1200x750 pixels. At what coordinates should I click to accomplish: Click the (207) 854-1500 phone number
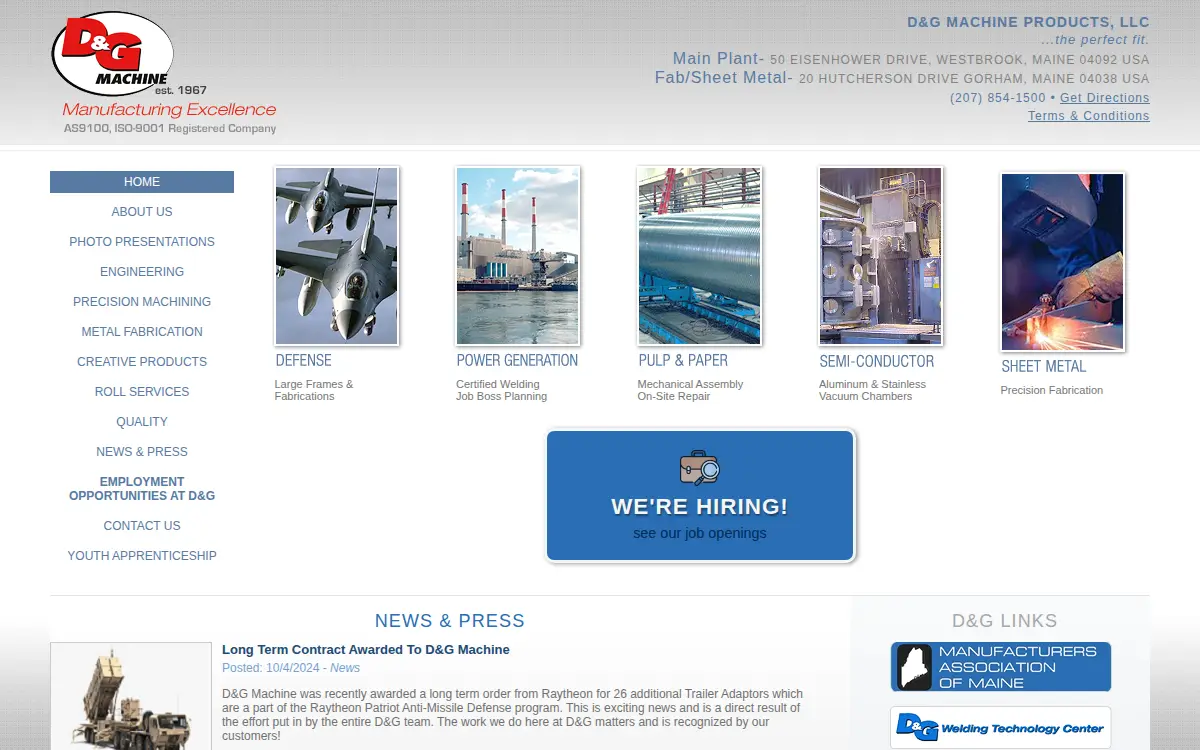pyautogui.click(x=998, y=98)
